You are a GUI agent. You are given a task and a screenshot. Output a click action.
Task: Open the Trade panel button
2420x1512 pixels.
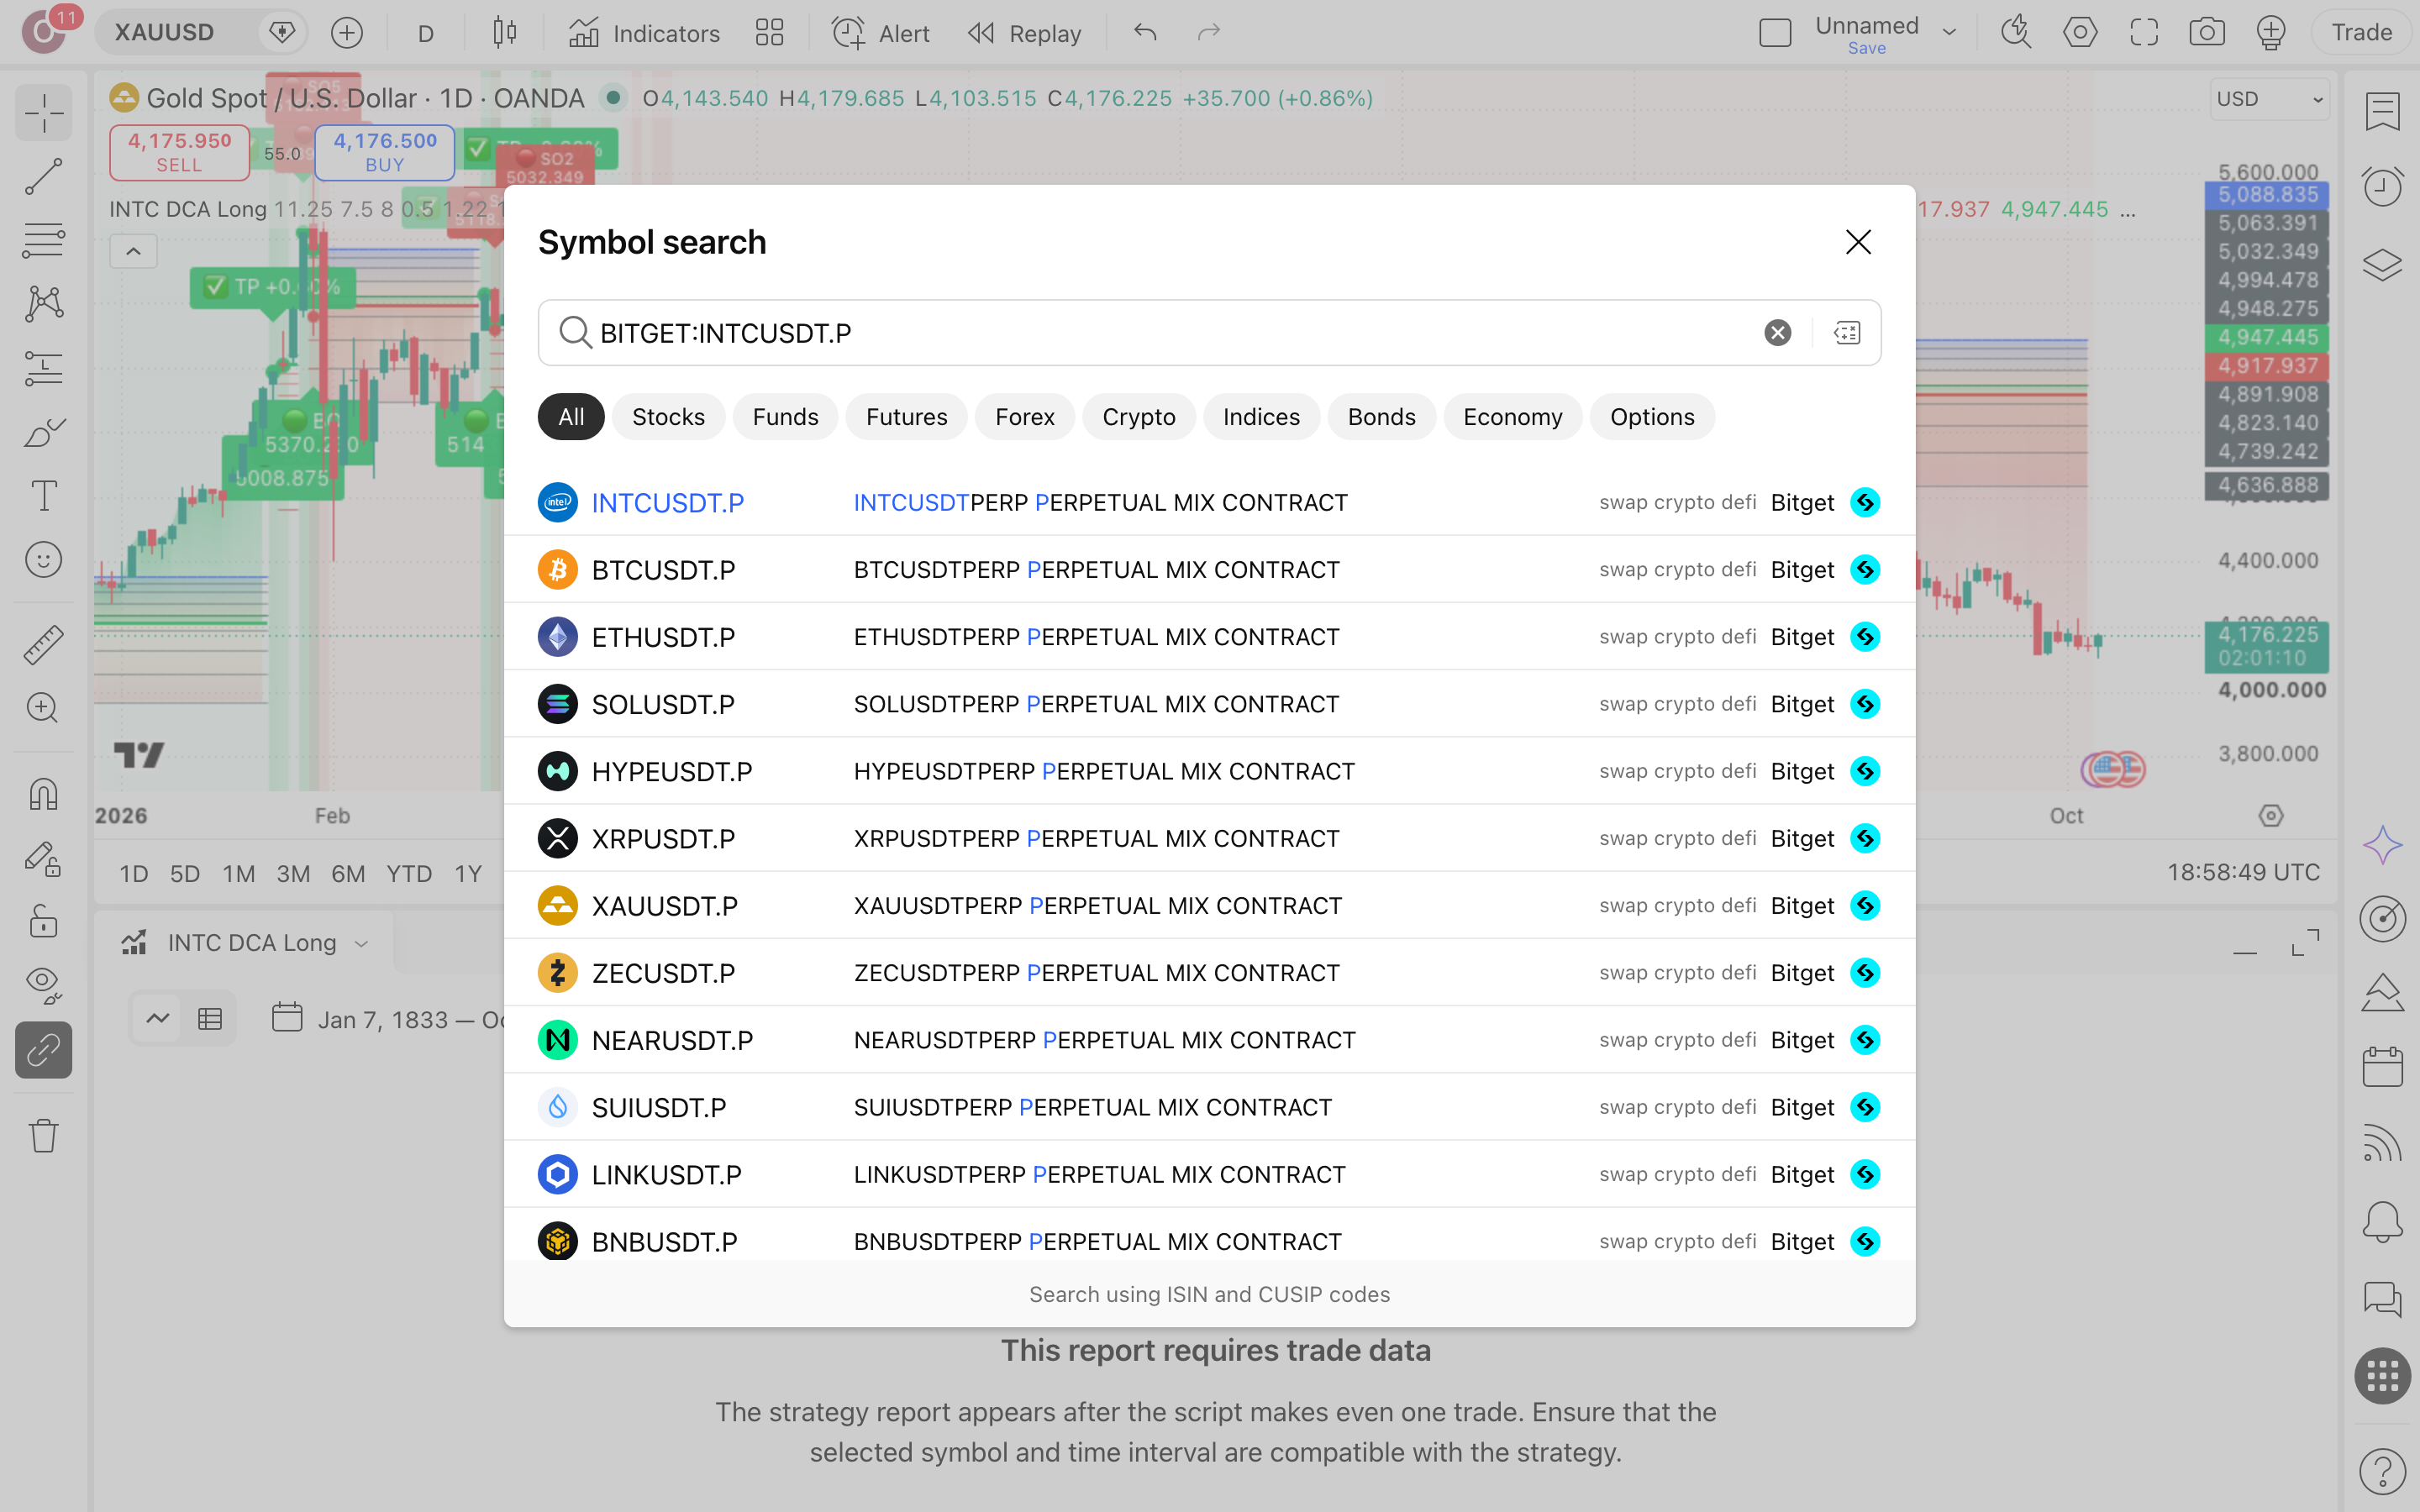click(2361, 33)
